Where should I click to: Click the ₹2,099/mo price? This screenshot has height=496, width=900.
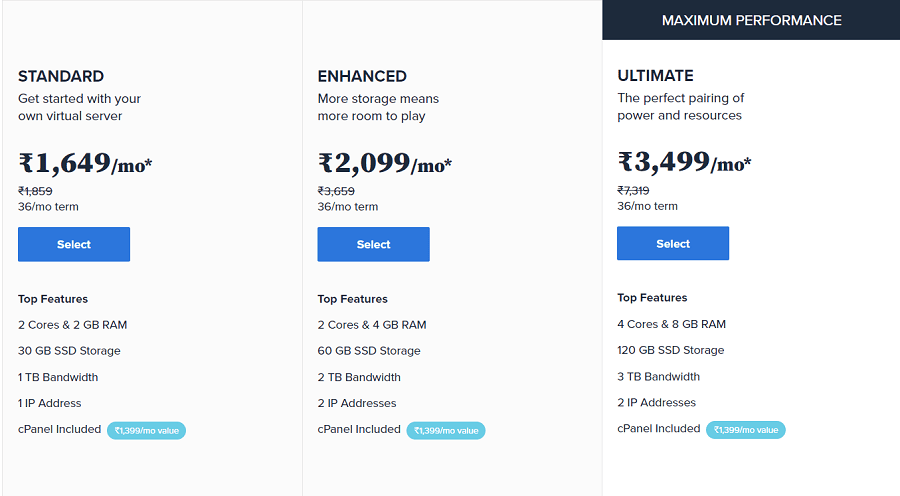tap(385, 163)
